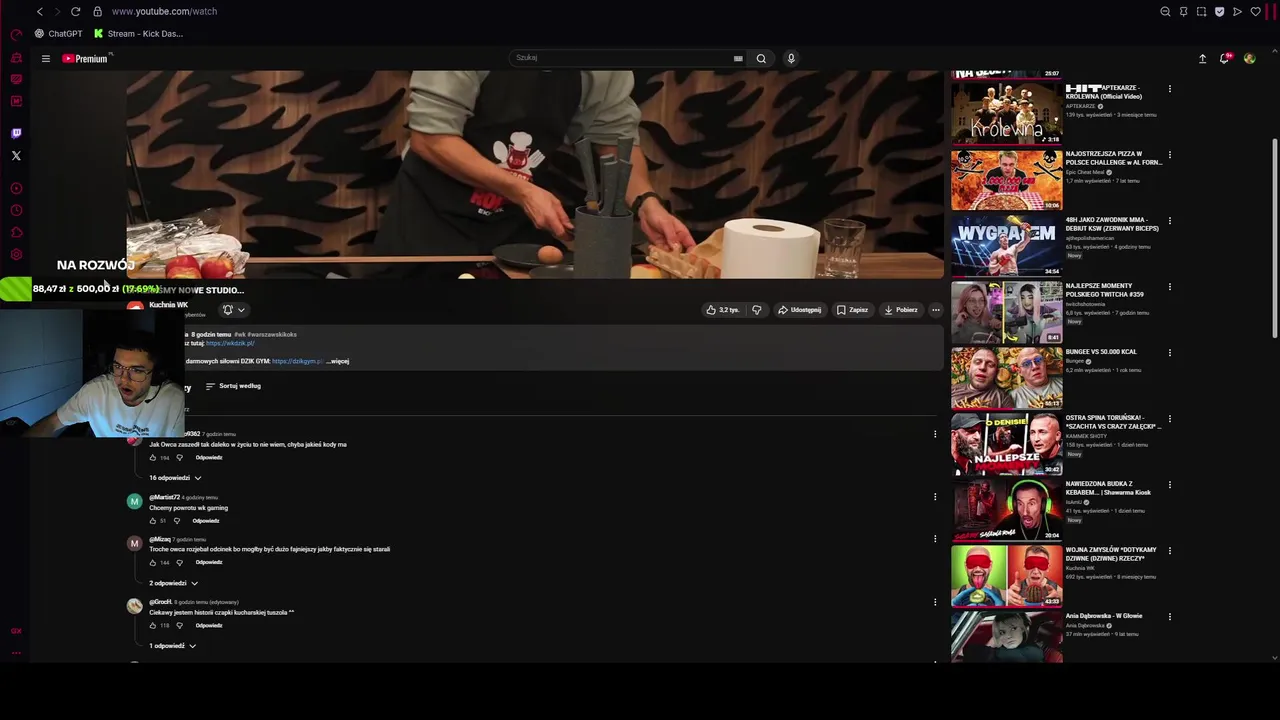This screenshot has height=720, width=1280.
Task: Expand the 2 odpowiedzi replies
Action: pos(174,583)
